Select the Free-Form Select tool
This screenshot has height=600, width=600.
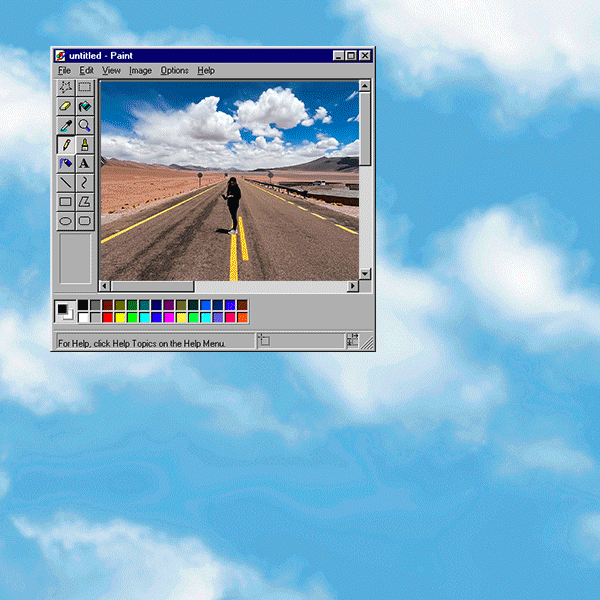[65, 88]
